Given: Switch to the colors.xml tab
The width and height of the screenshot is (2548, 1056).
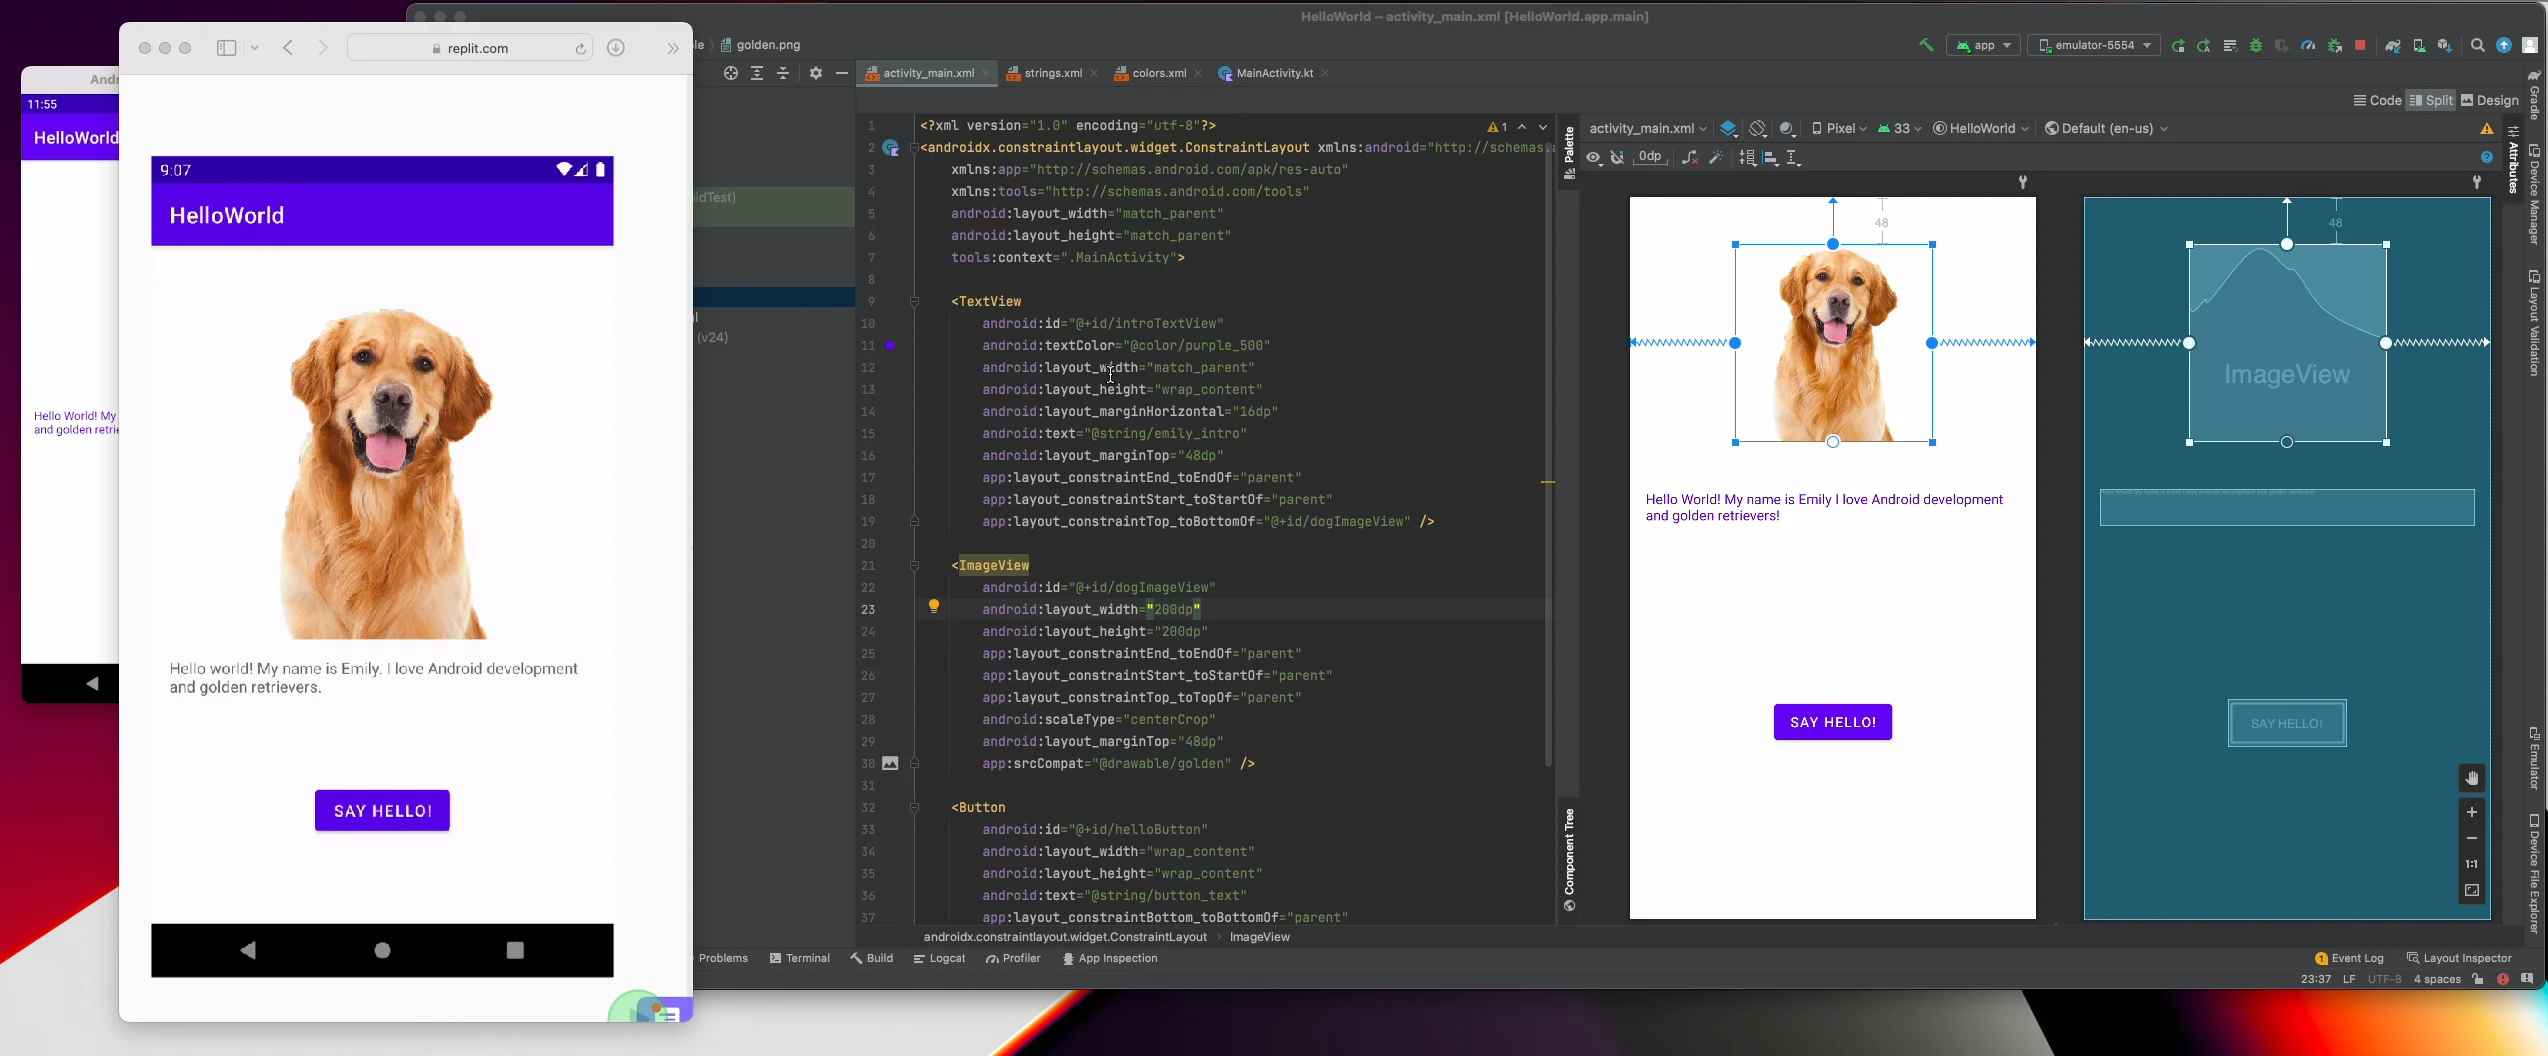Looking at the screenshot, I should click(1158, 73).
